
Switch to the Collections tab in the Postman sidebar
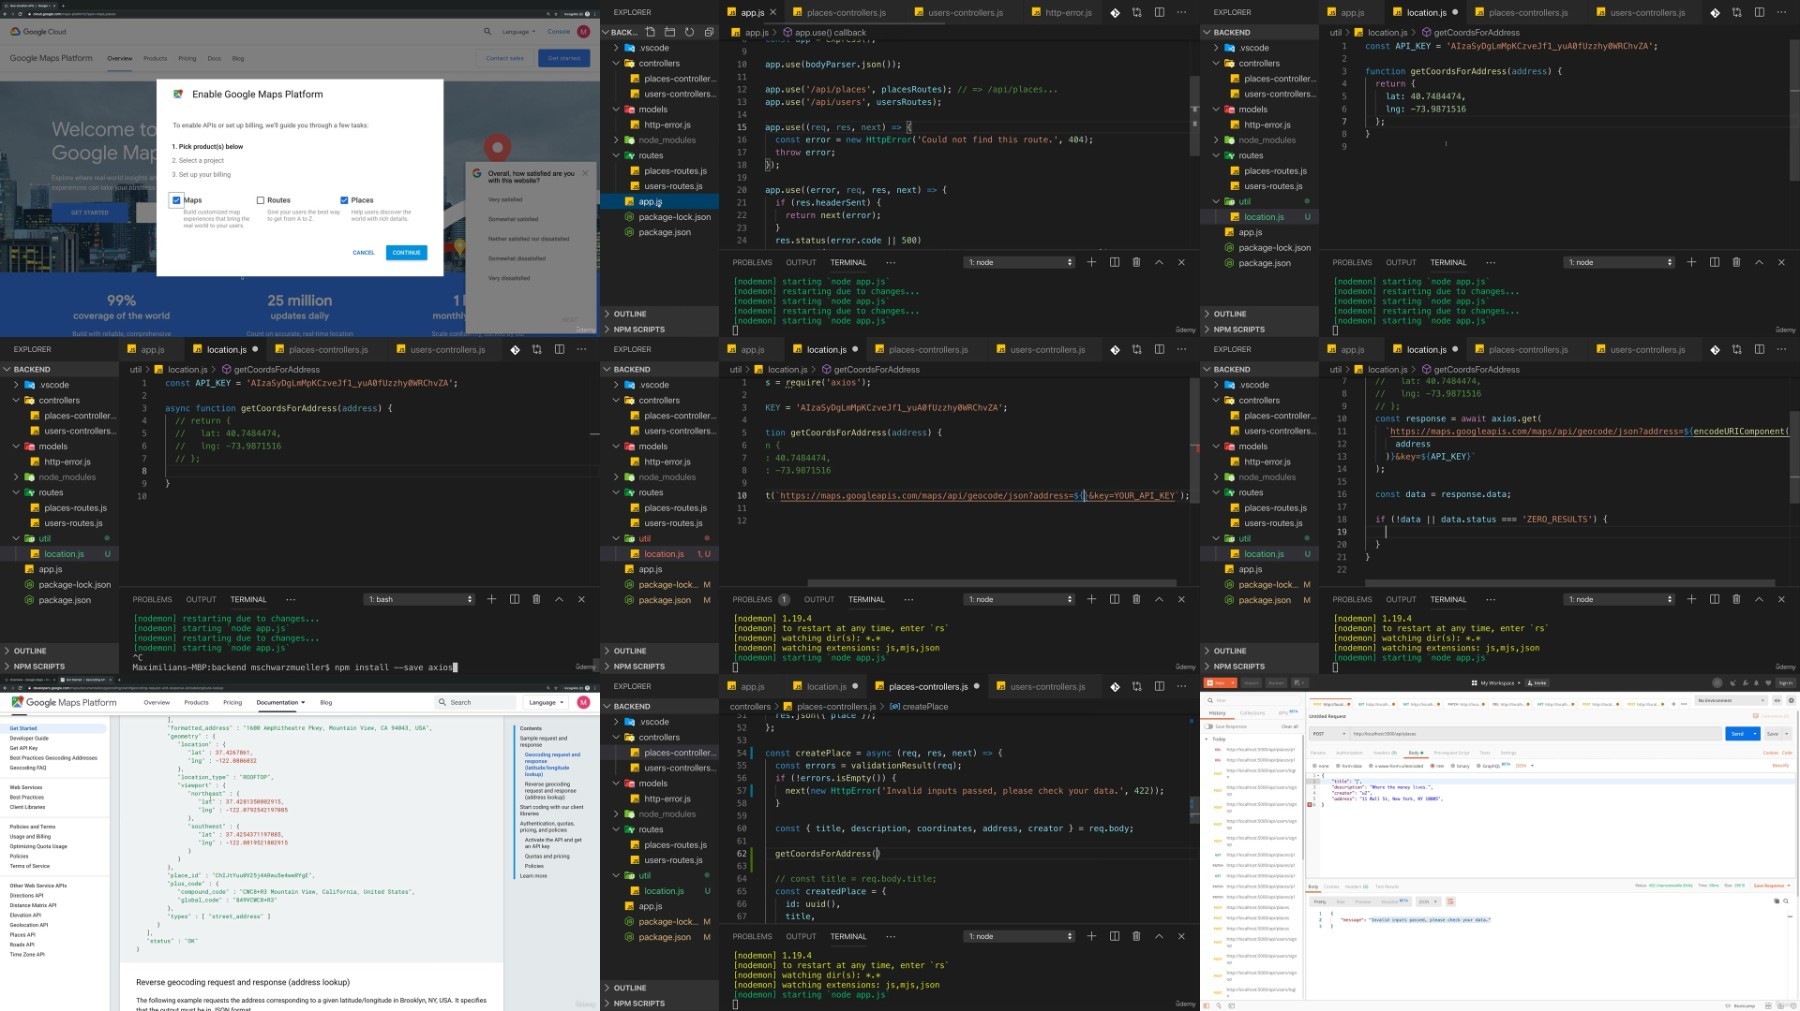[1252, 713]
